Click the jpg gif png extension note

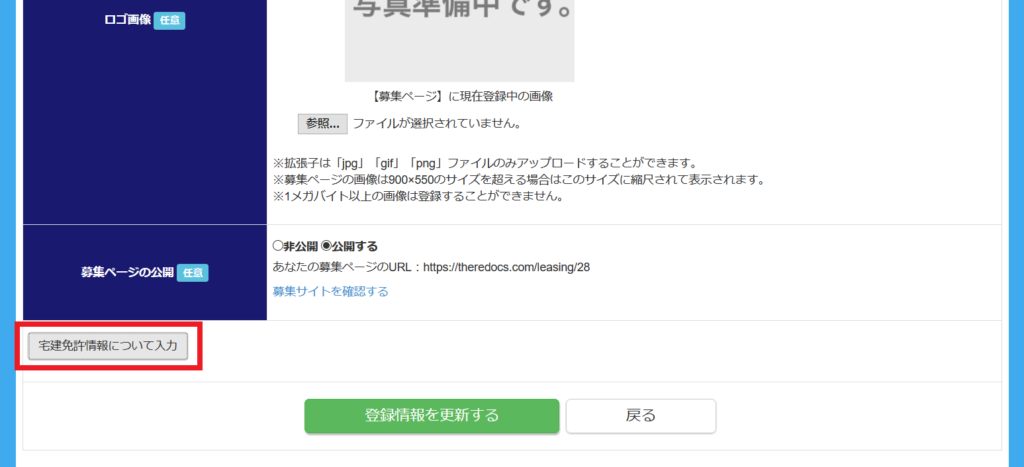pos(487,162)
